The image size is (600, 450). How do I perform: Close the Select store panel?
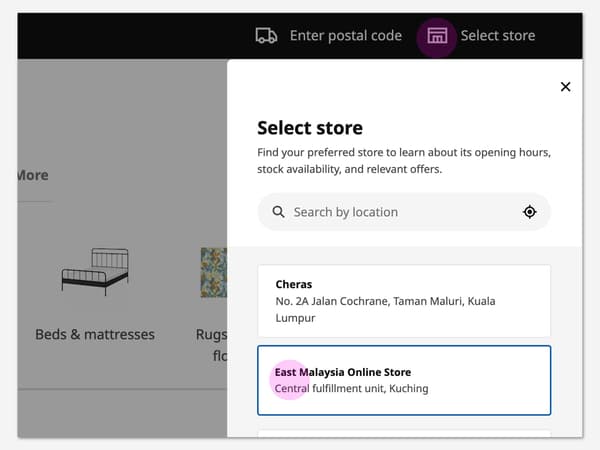click(x=565, y=86)
